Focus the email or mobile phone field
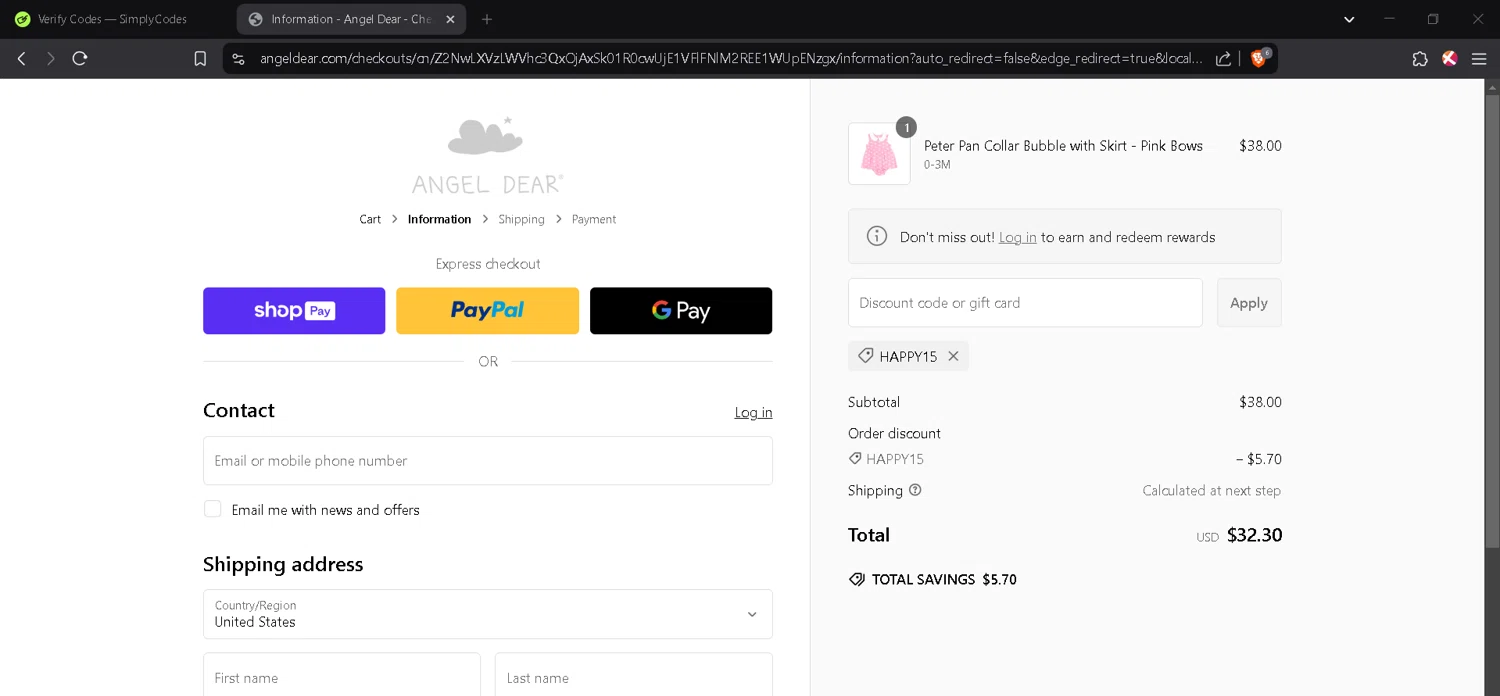The height and width of the screenshot is (696, 1500). coord(487,461)
